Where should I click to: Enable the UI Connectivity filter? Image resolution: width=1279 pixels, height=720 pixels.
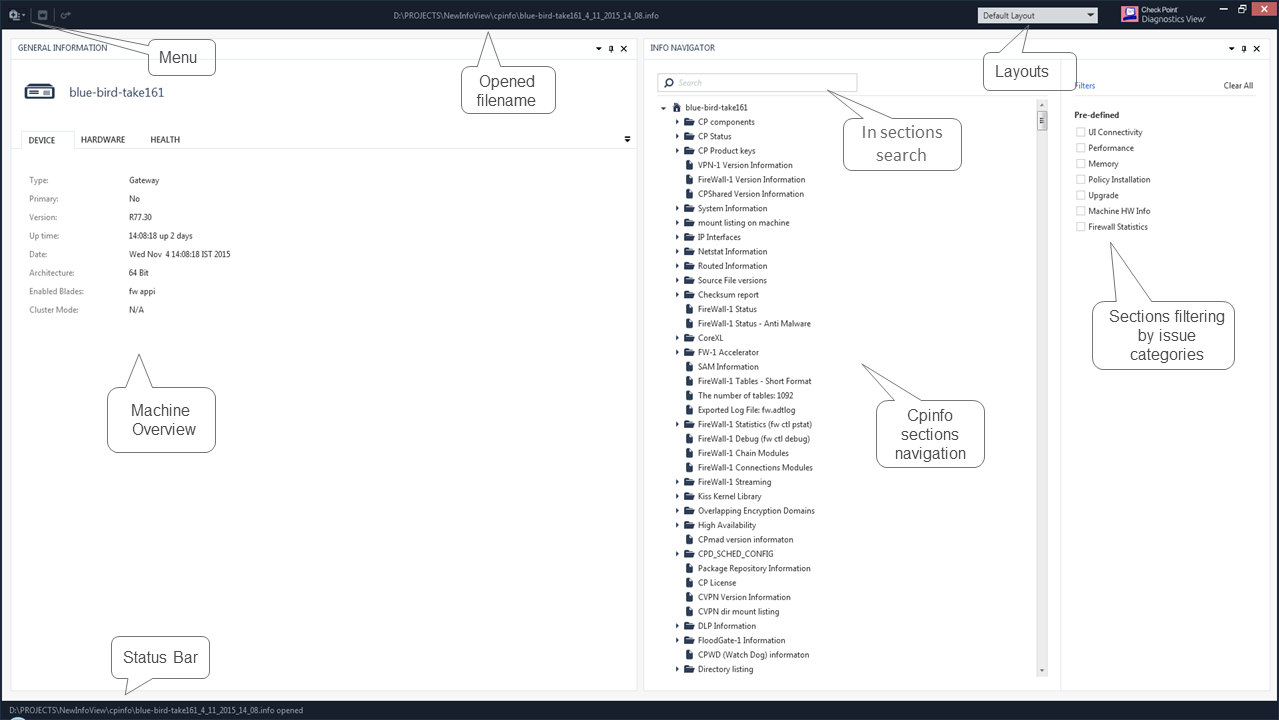pos(1080,132)
